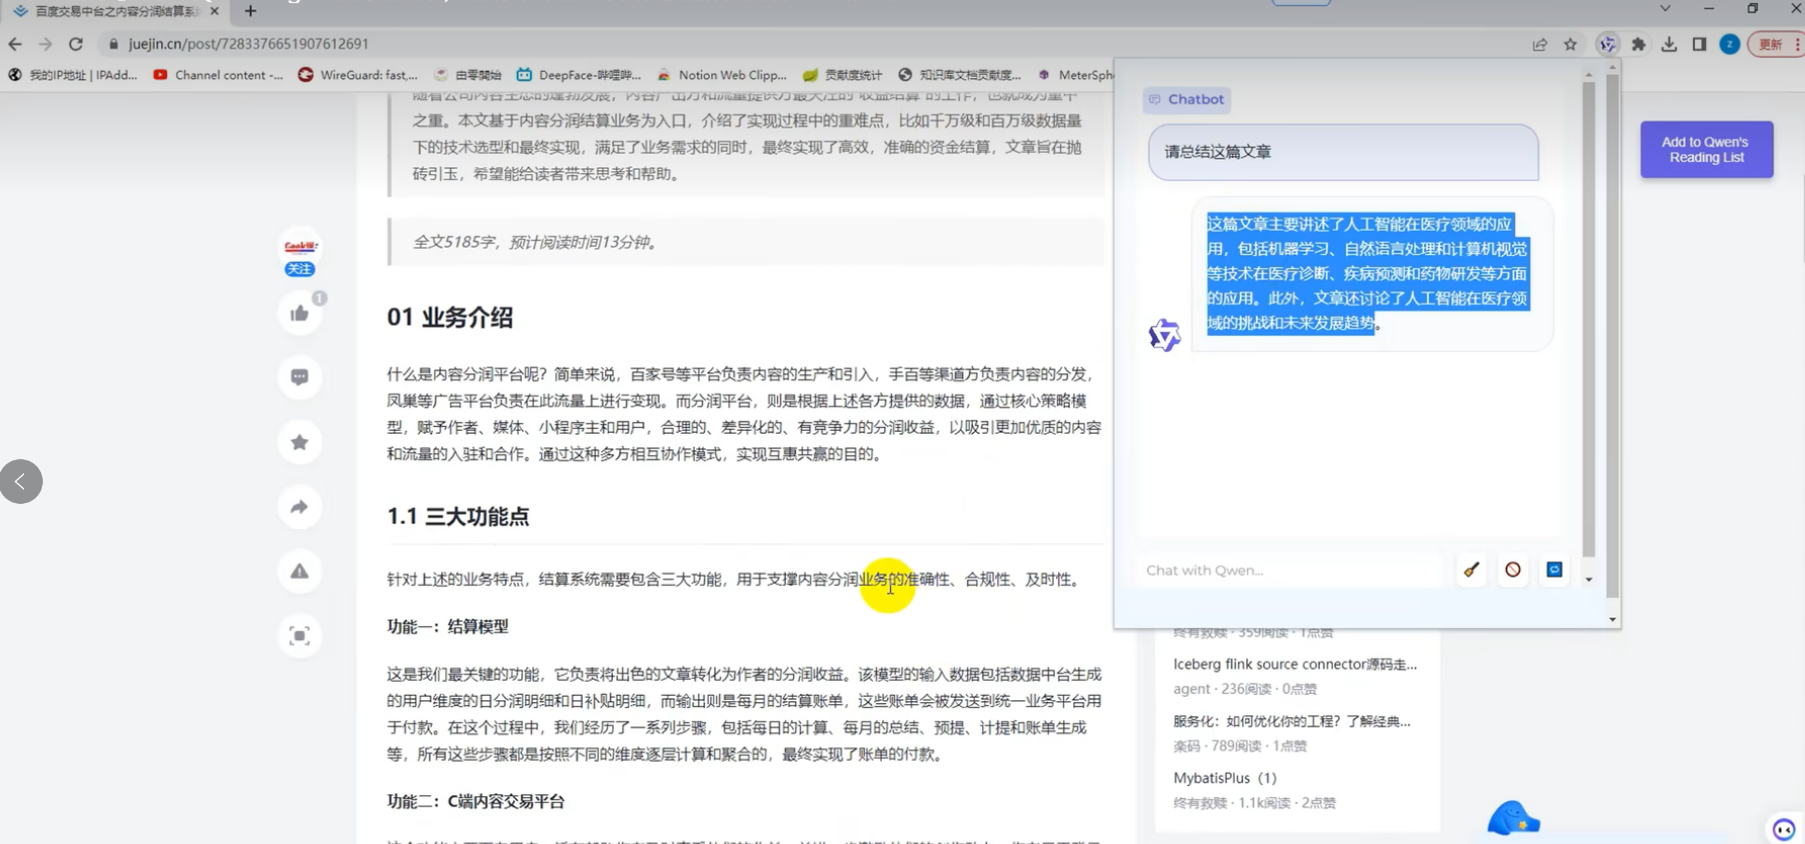Click the broom clear-chat icon
Screen dimensions: 1805x844
pyautogui.click(x=1471, y=570)
